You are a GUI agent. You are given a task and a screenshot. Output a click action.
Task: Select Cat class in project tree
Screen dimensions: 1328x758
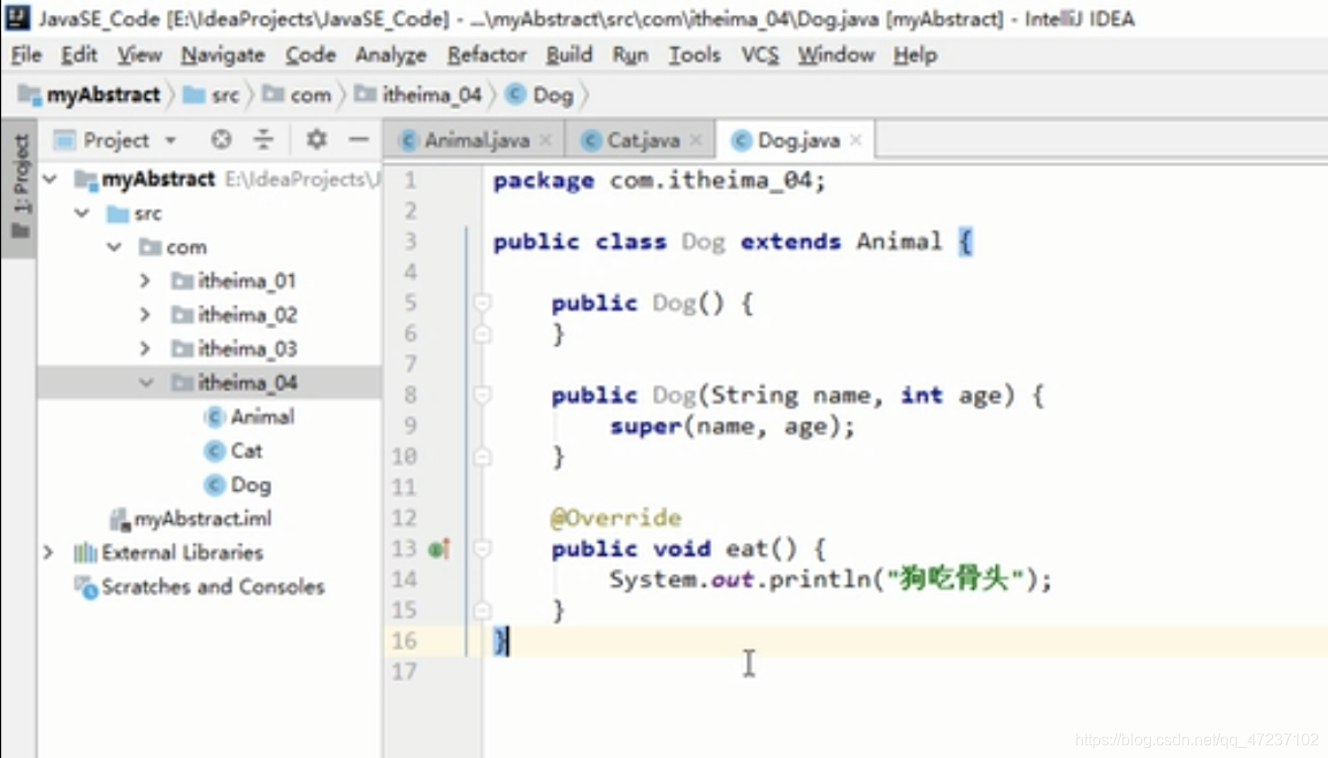coord(246,451)
